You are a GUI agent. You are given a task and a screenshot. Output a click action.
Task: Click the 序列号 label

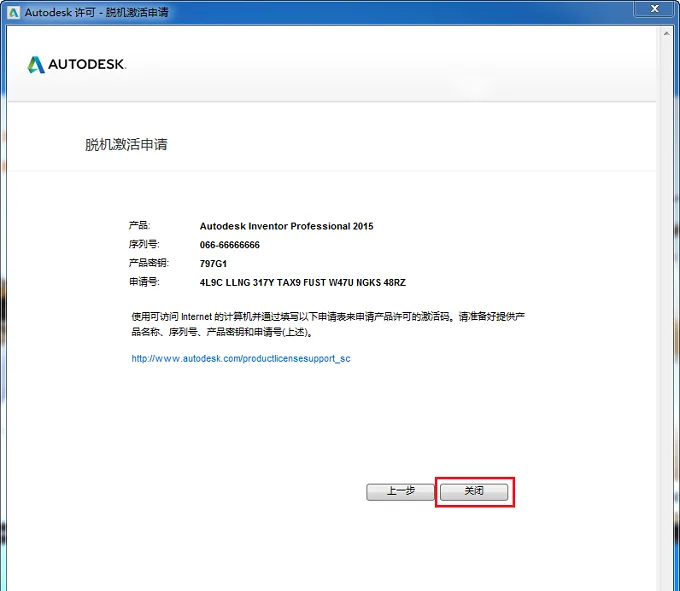(144, 244)
